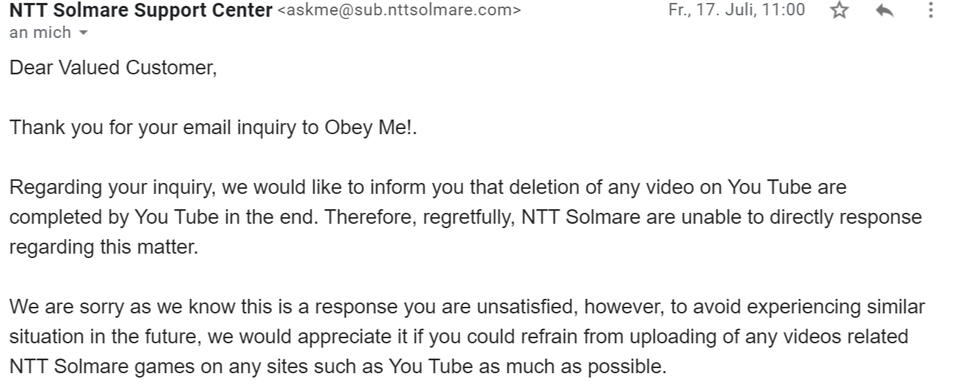960x387 pixels.
Task: Click the line starting 'situation in the future'
Action: tap(459, 336)
